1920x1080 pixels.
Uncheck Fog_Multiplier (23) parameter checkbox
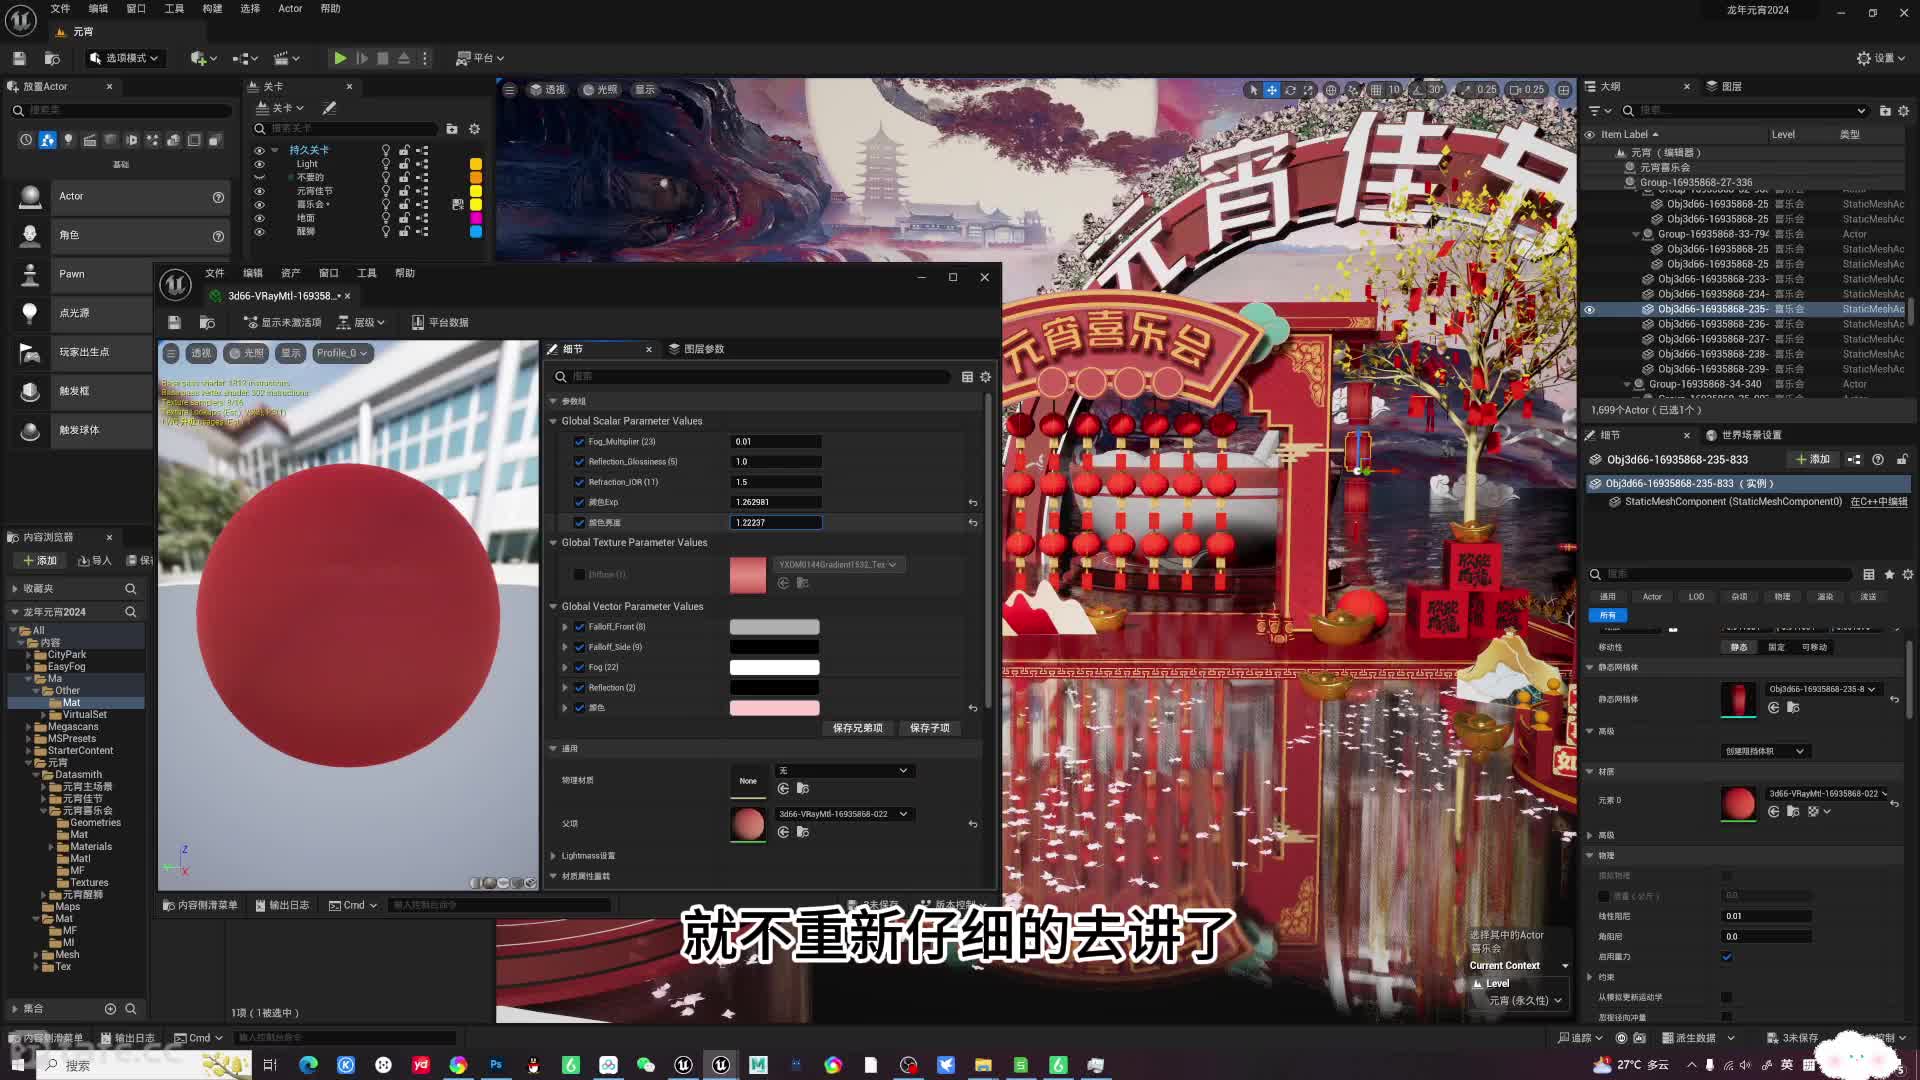click(x=579, y=442)
